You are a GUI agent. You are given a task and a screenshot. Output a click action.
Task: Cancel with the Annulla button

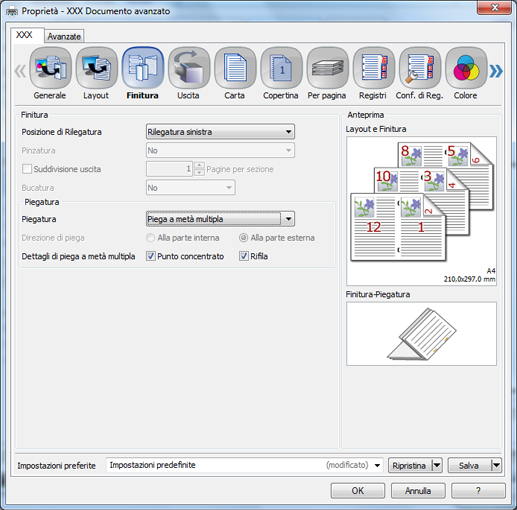418,491
